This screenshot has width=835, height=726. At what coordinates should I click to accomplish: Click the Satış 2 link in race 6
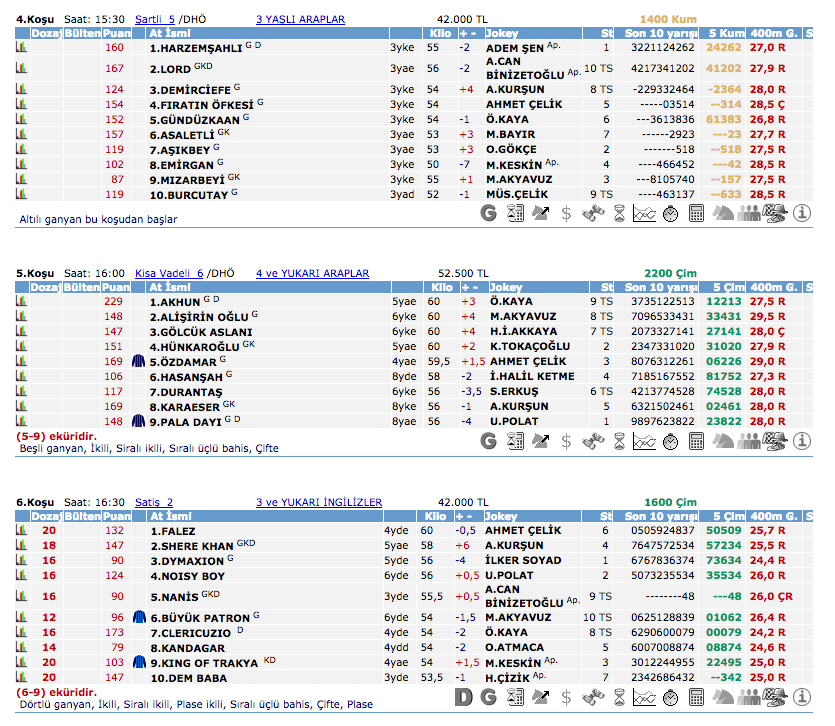154,502
